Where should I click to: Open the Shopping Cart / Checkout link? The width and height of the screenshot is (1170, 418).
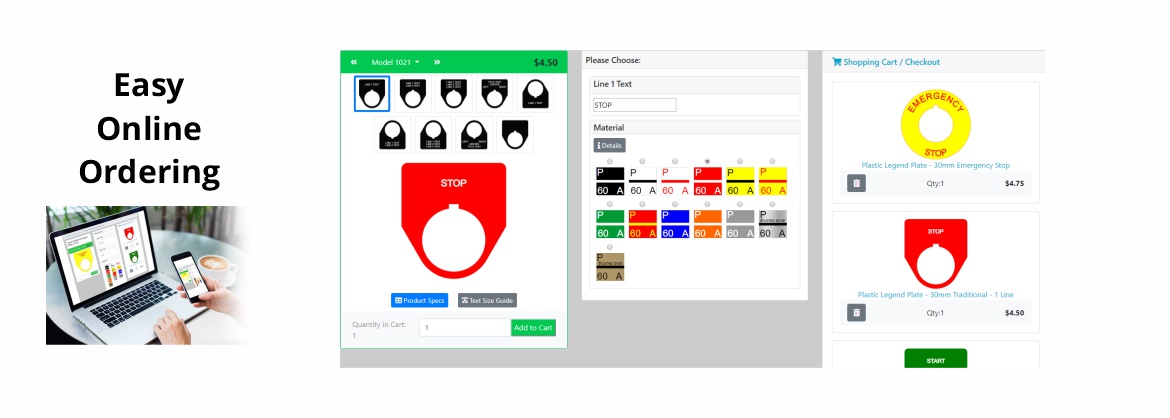click(886, 62)
